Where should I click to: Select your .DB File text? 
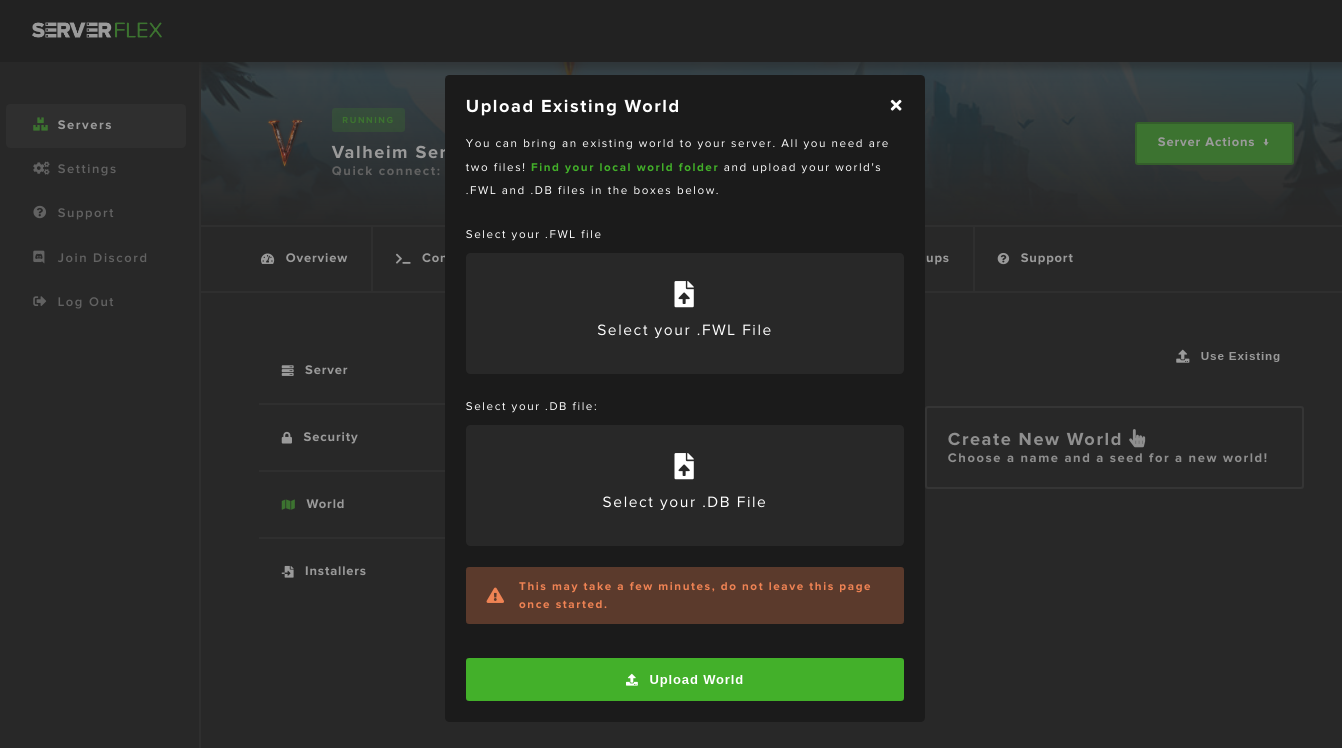[684, 502]
